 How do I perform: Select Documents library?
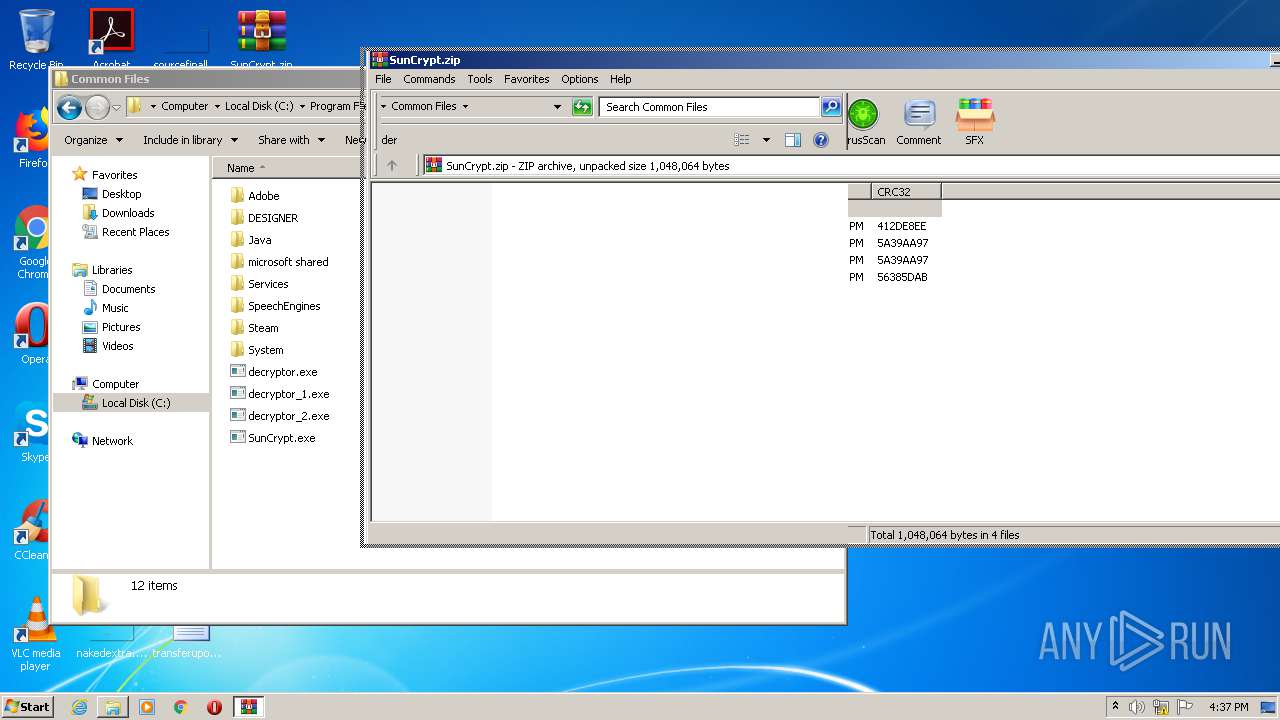tap(128, 289)
